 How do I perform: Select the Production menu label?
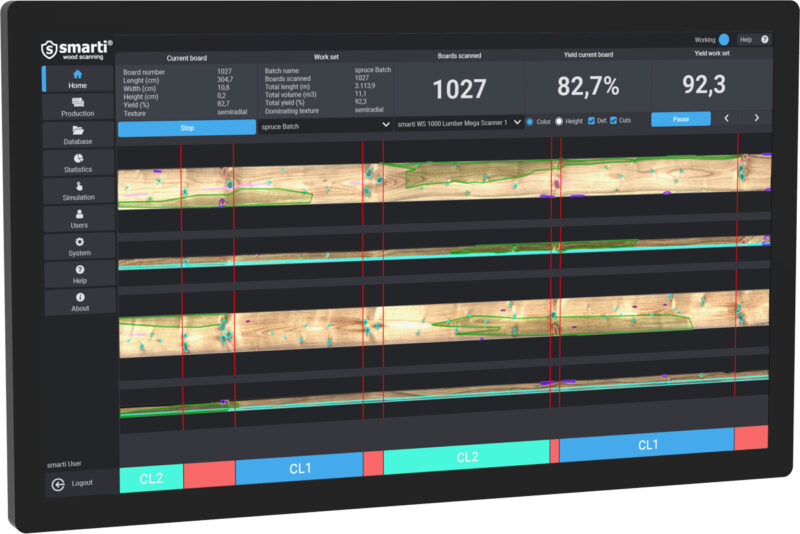click(x=78, y=113)
